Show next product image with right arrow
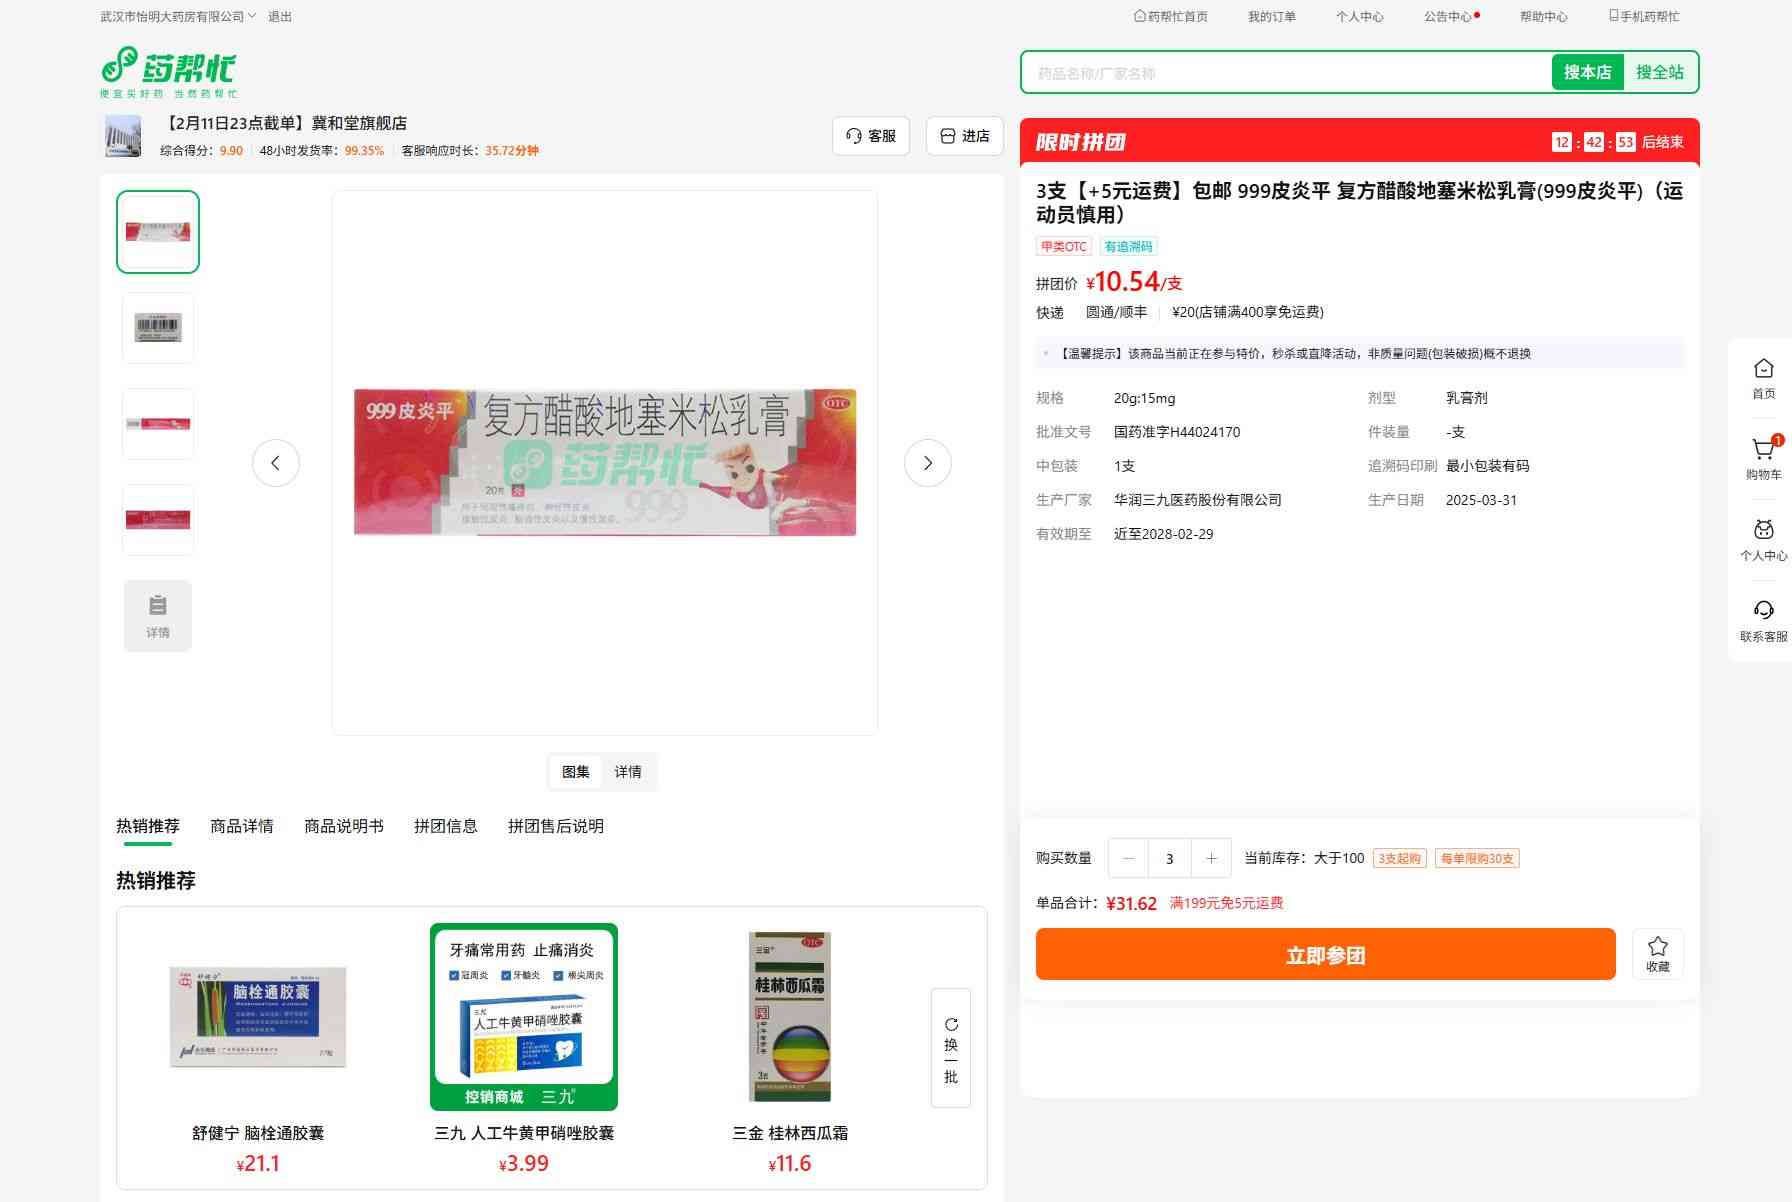Viewport: 1792px width, 1202px height. coord(927,463)
